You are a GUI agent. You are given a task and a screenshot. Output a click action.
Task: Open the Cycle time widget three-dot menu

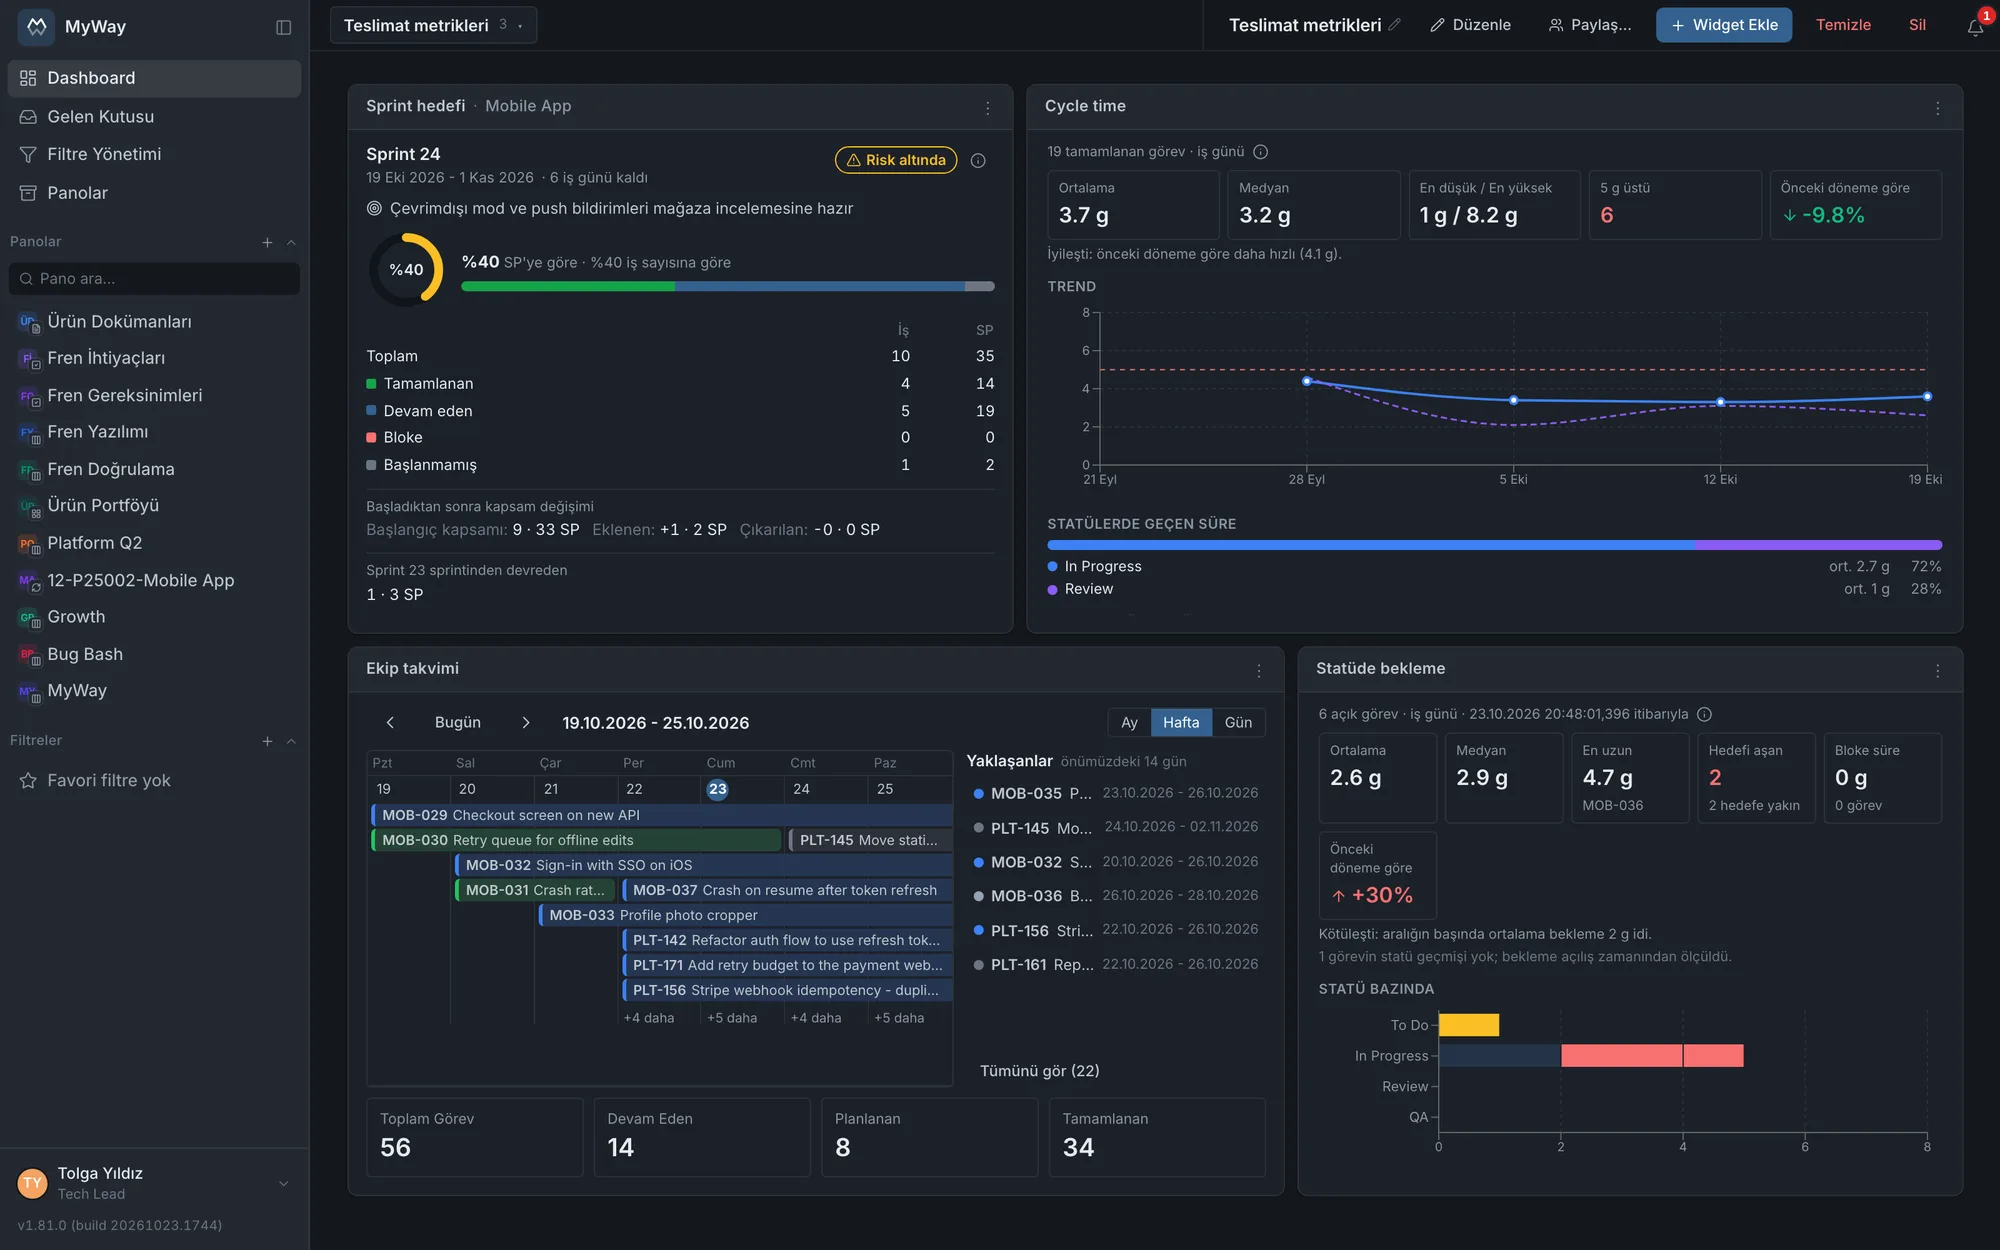[1938, 108]
